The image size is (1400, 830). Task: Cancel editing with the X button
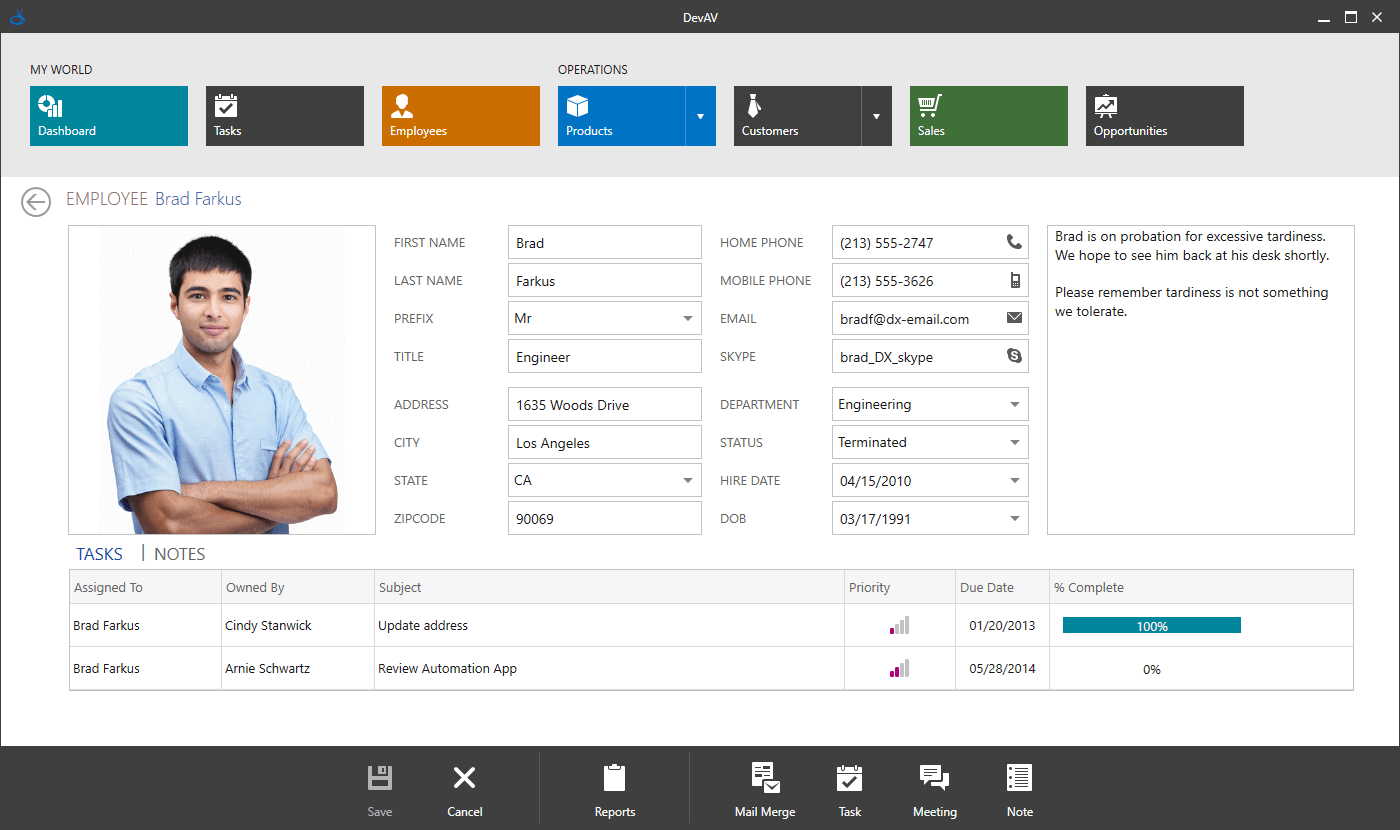pos(464,788)
